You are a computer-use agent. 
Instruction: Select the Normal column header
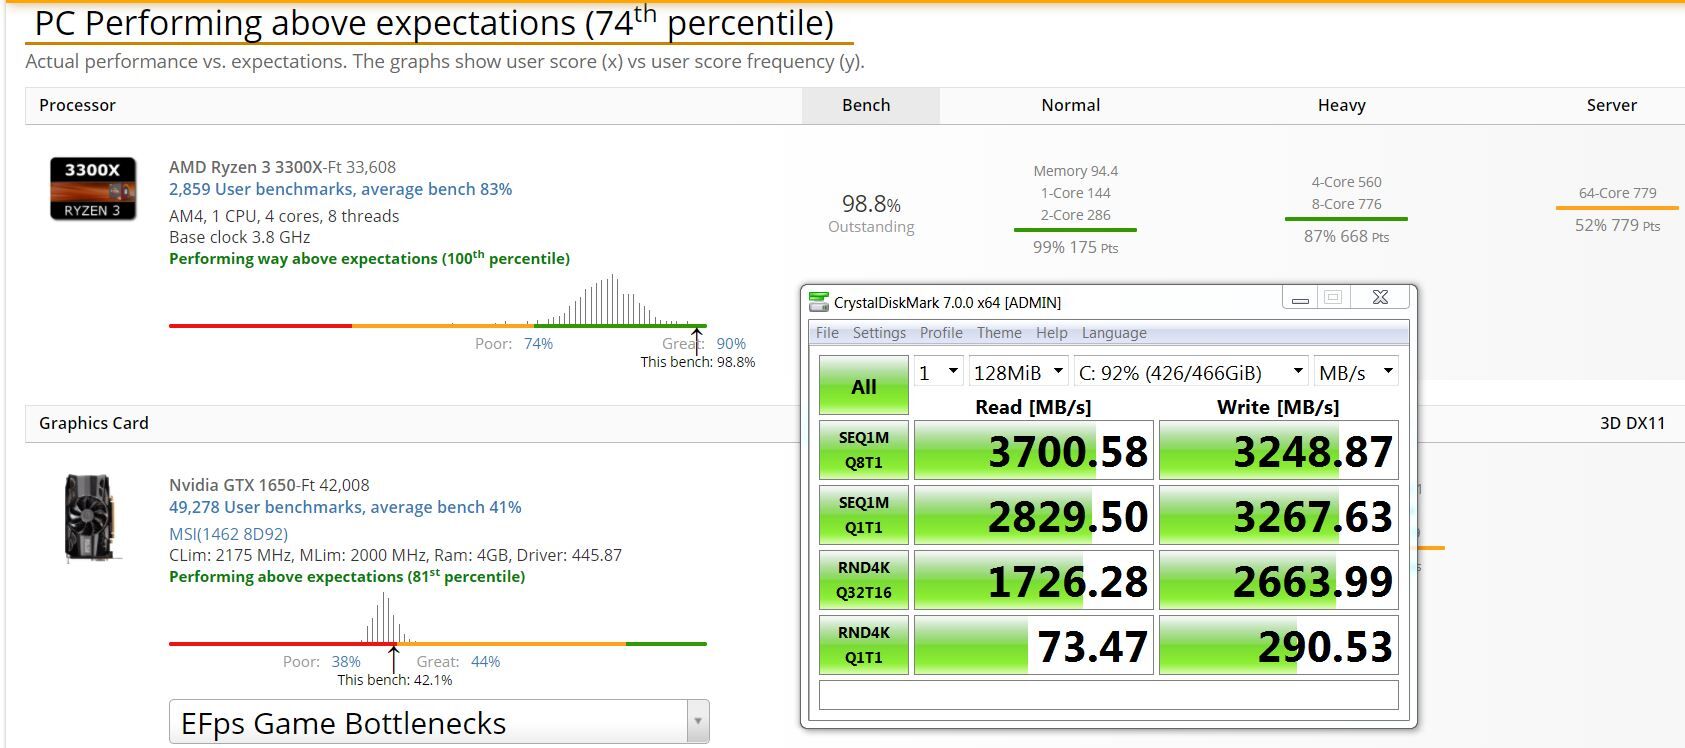pos(1070,105)
